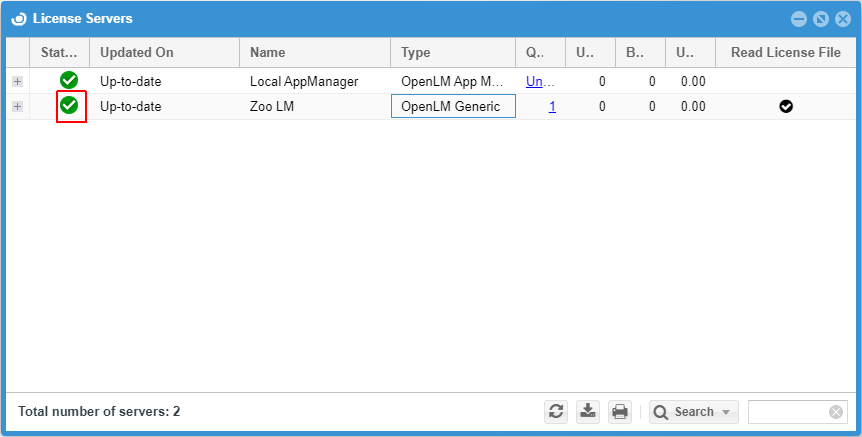Click the search text input field
Screen dimensions: 862x437
(x=788, y=412)
